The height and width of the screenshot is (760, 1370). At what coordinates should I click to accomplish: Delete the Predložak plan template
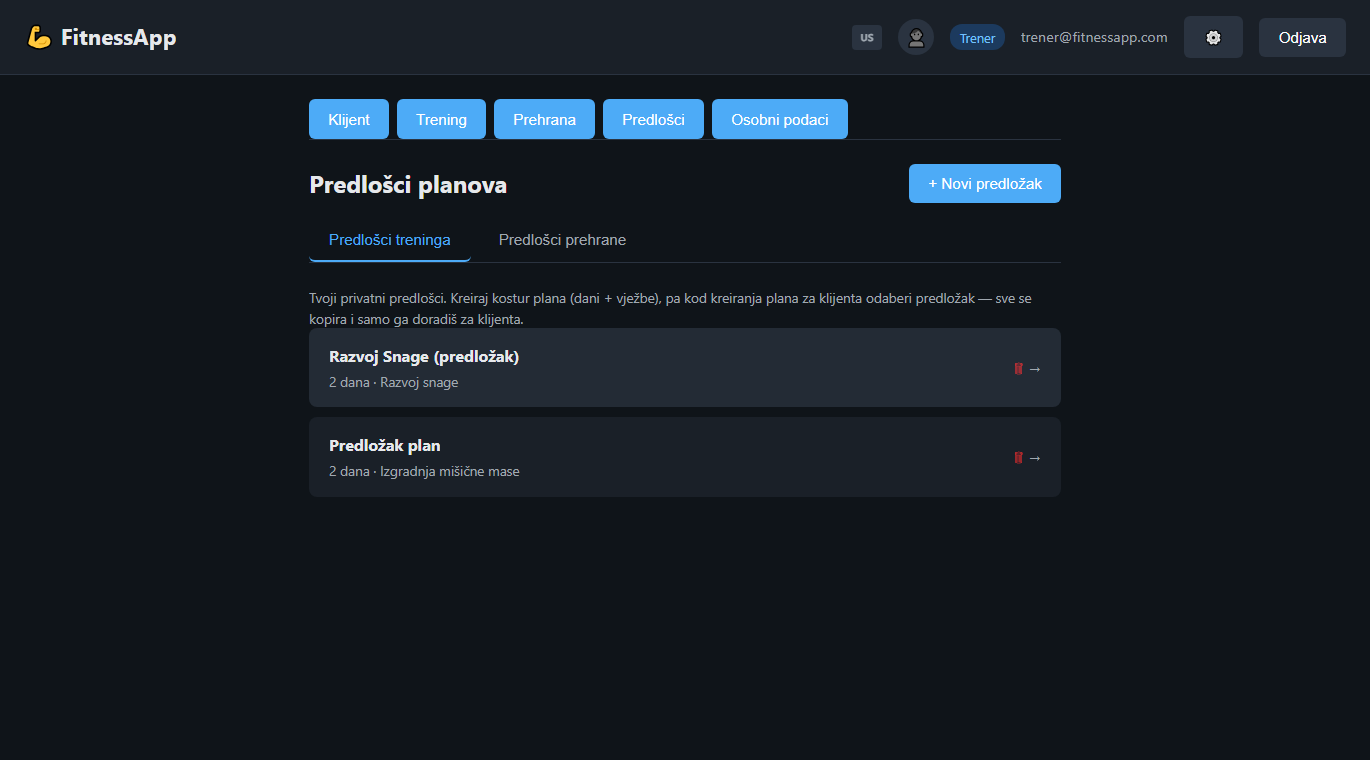1018,457
